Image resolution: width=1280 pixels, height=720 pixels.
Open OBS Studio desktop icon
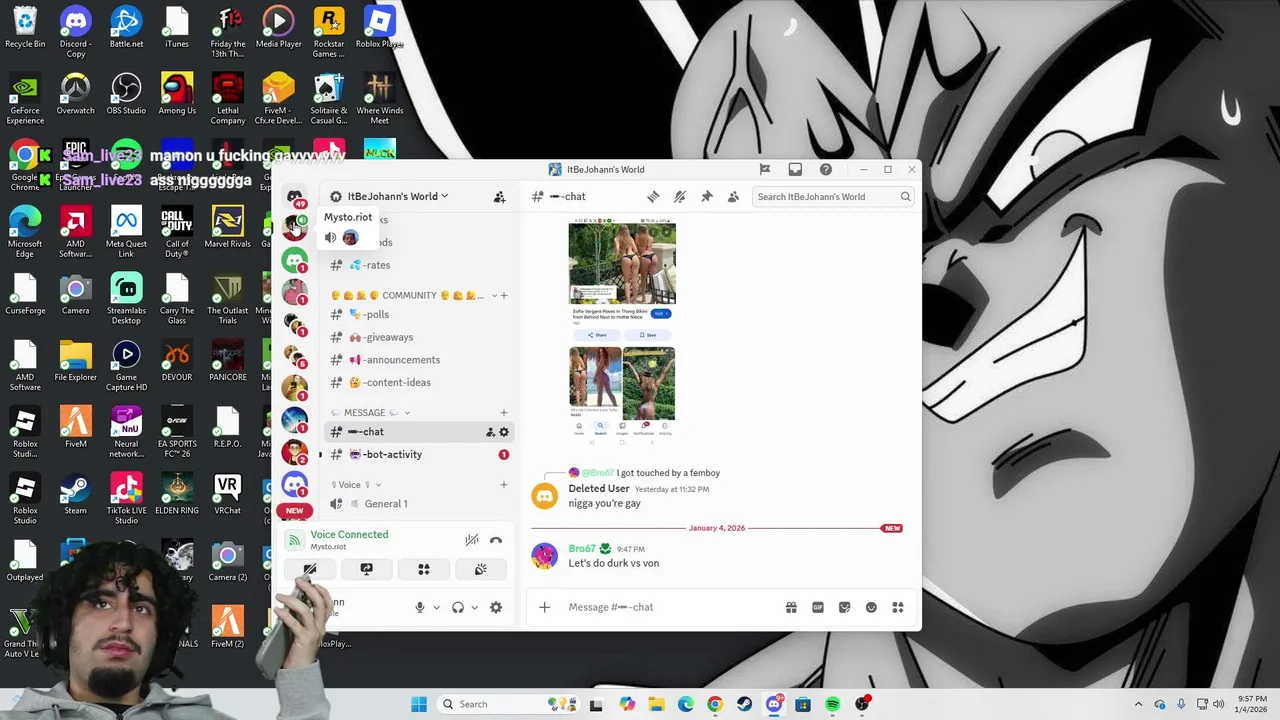click(126, 95)
